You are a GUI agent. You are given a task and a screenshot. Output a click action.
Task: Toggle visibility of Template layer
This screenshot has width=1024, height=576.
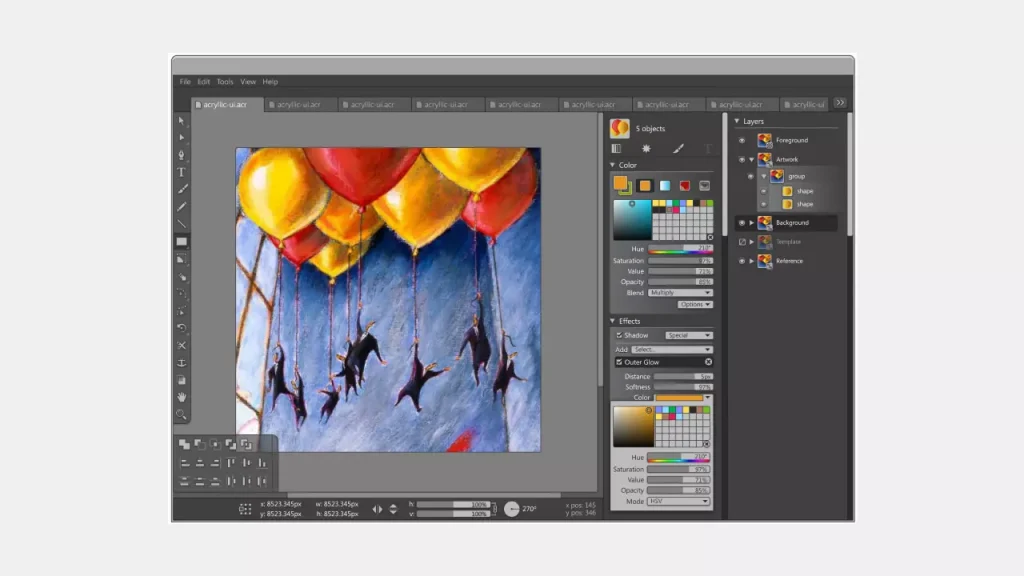[742, 242]
